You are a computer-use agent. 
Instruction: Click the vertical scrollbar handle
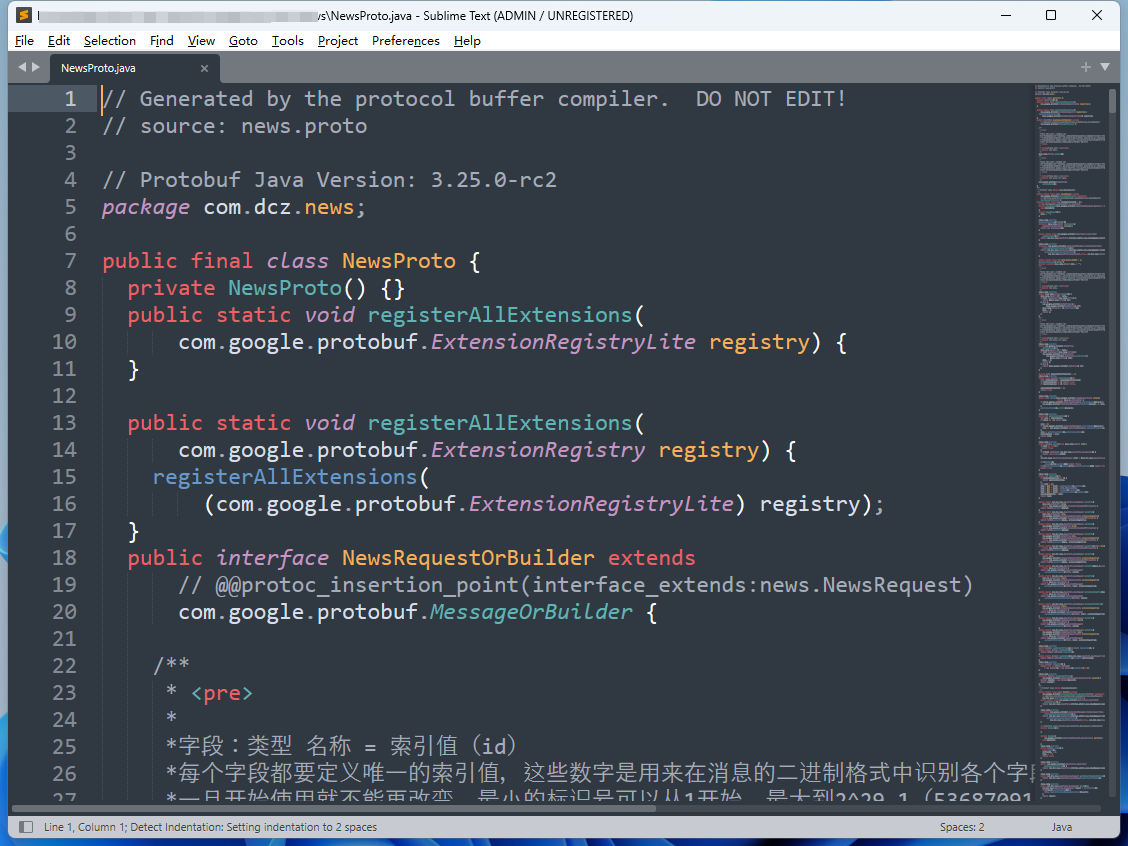(x=1113, y=100)
